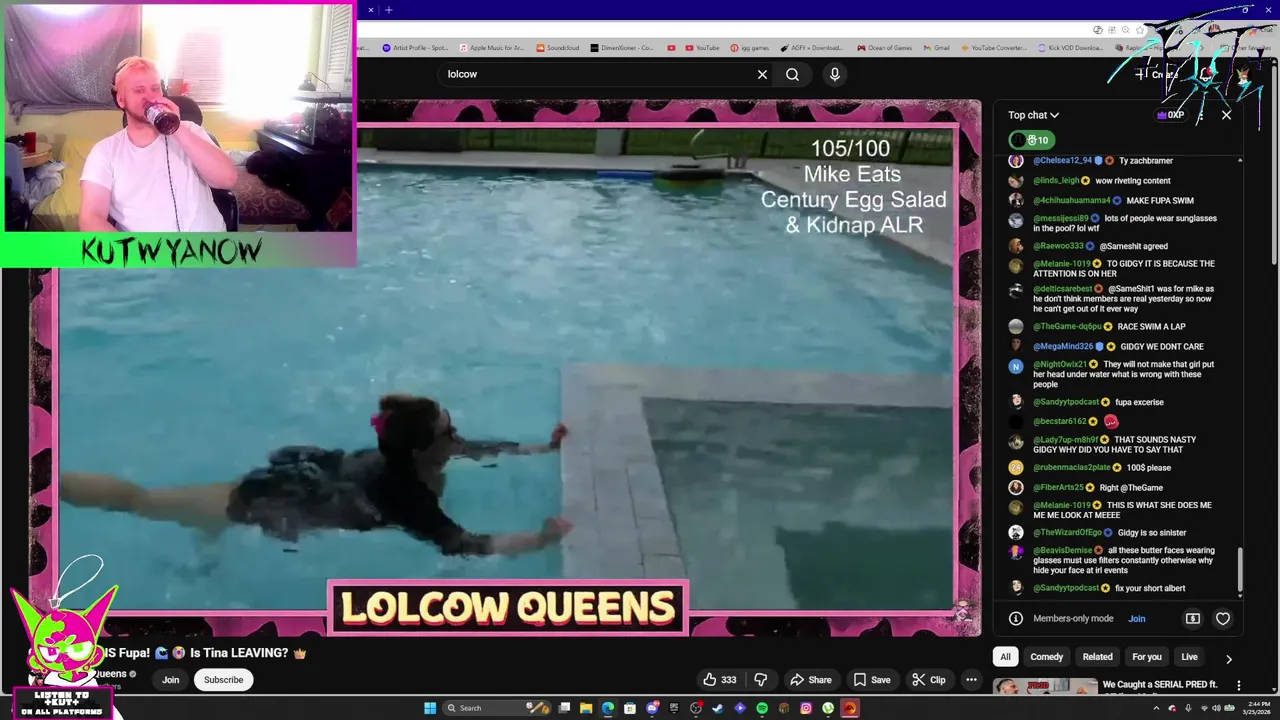Screen dimensions: 1280x720
Task: Open the YouTube Converter bookmark
Action: tap(993, 48)
